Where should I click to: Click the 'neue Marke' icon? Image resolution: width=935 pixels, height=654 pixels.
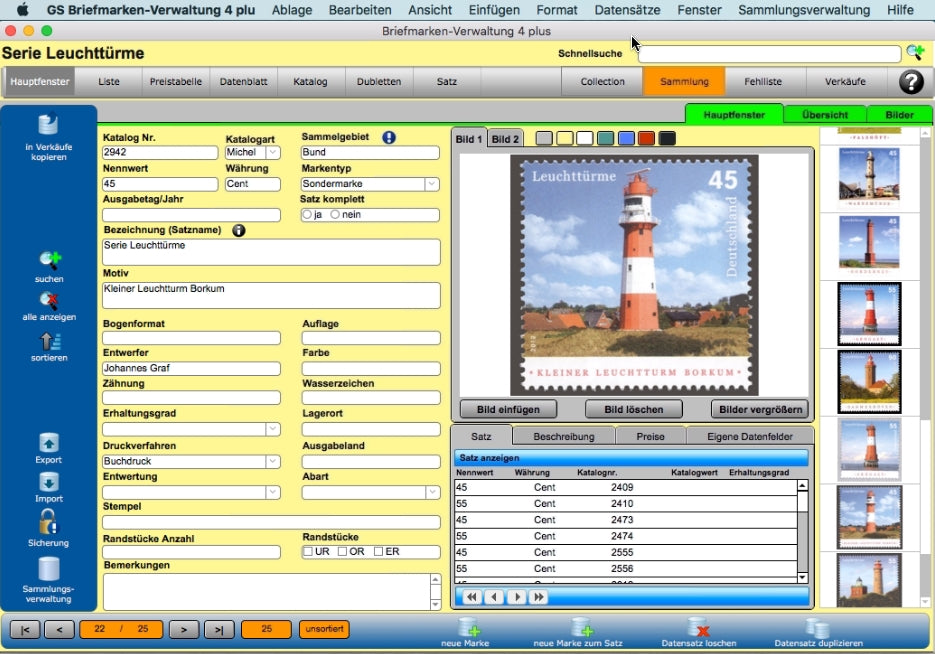468,627
